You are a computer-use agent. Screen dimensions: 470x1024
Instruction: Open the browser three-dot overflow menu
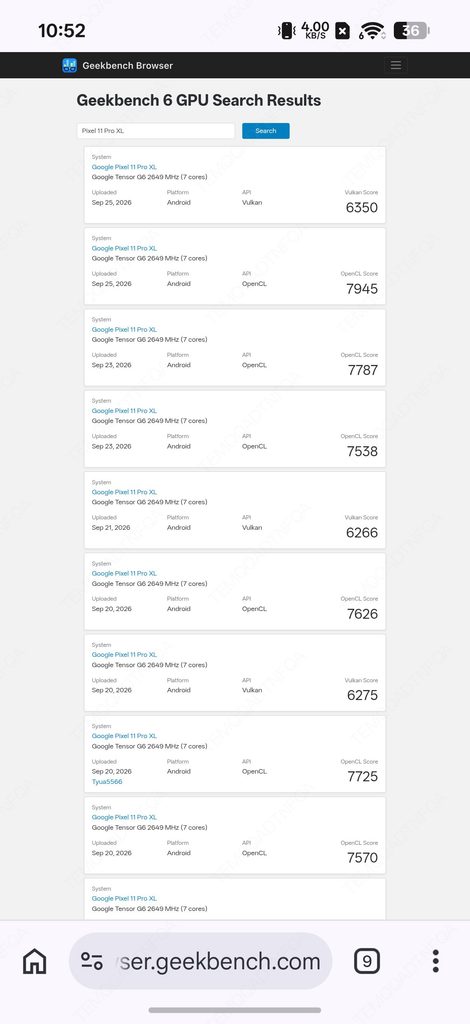[435, 961]
